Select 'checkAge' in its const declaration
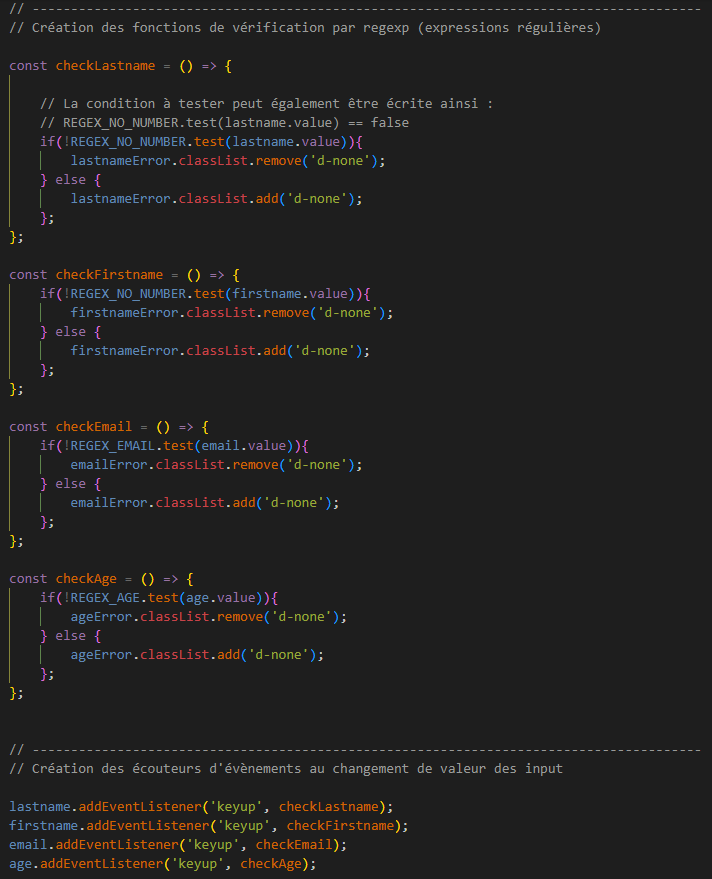 tap(86, 579)
